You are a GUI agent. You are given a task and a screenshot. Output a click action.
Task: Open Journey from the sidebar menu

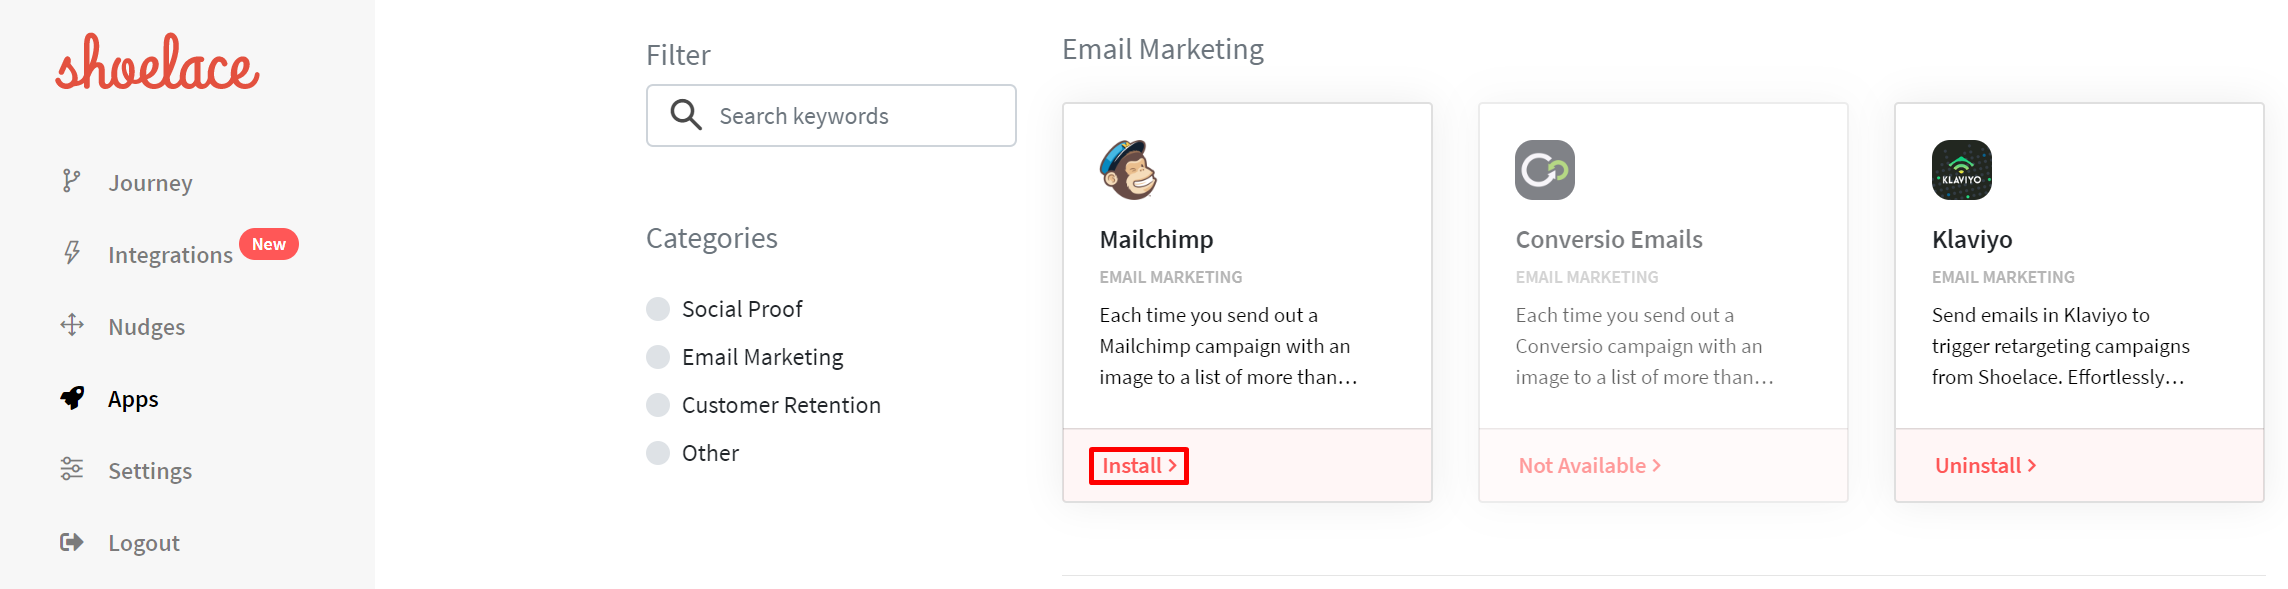[150, 183]
